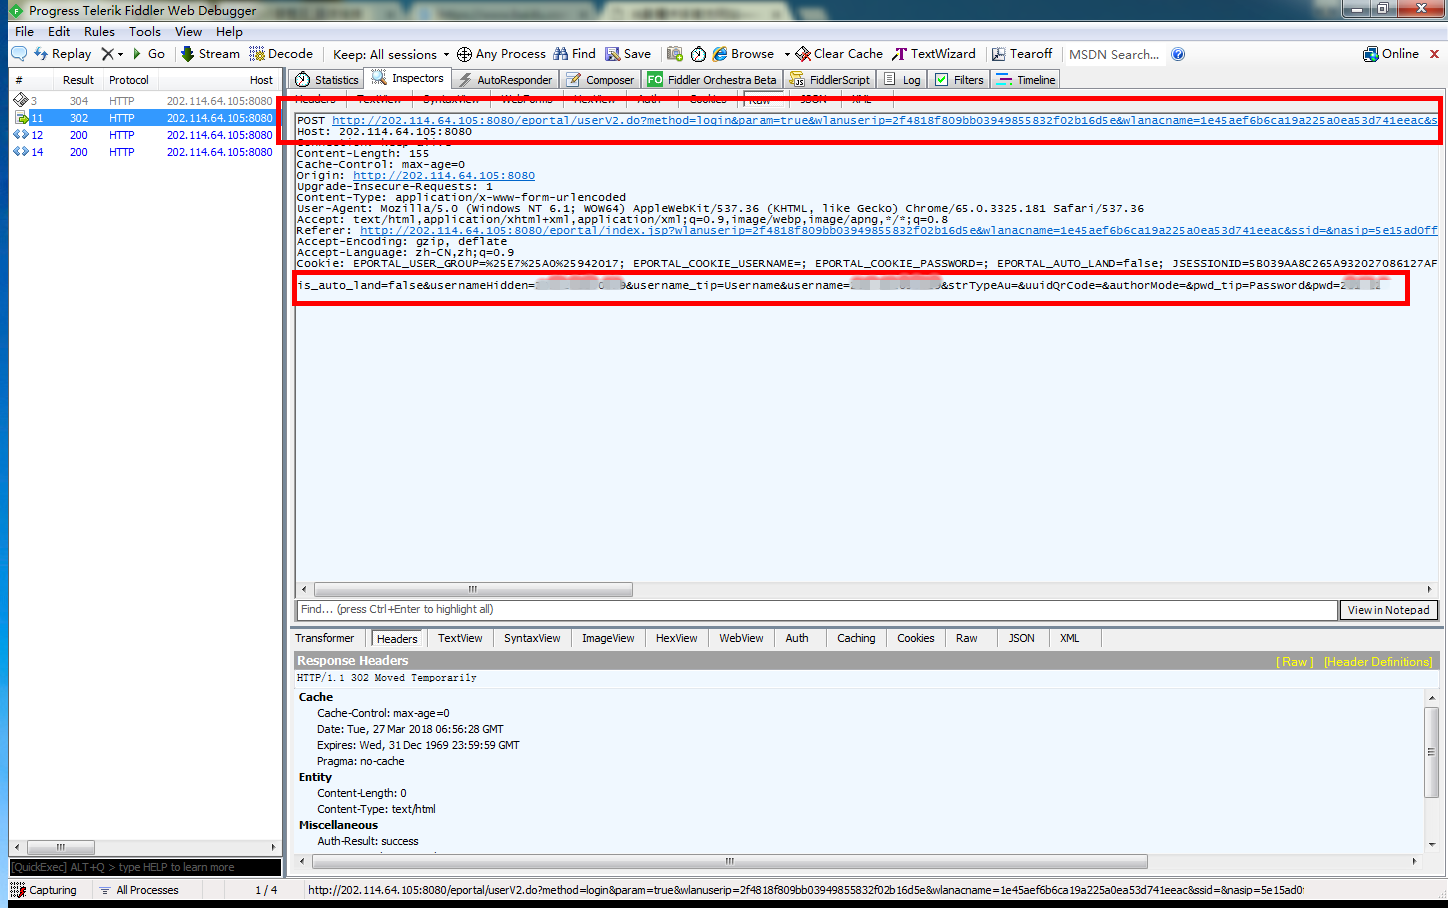Open the Help menu
This screenshot has height=908, width=1448.
tap(229, 32)
